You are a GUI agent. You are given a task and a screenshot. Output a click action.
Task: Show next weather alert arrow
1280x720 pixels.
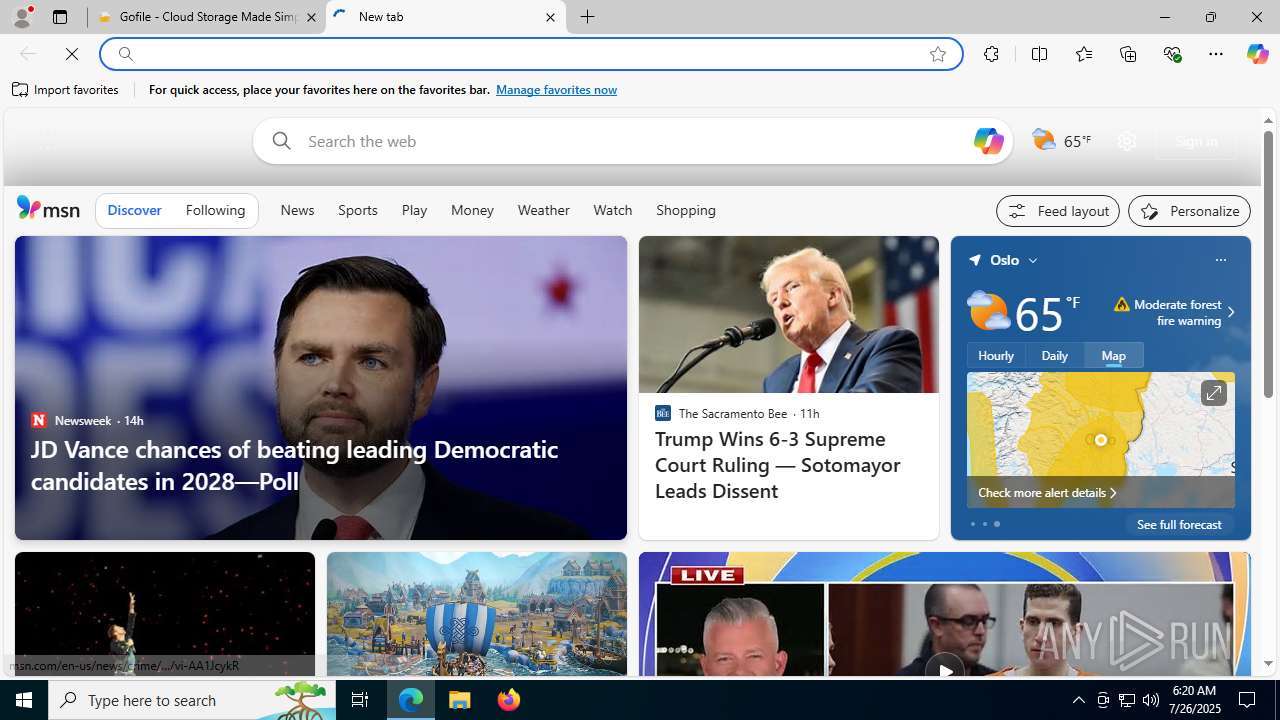[1230, 313]
